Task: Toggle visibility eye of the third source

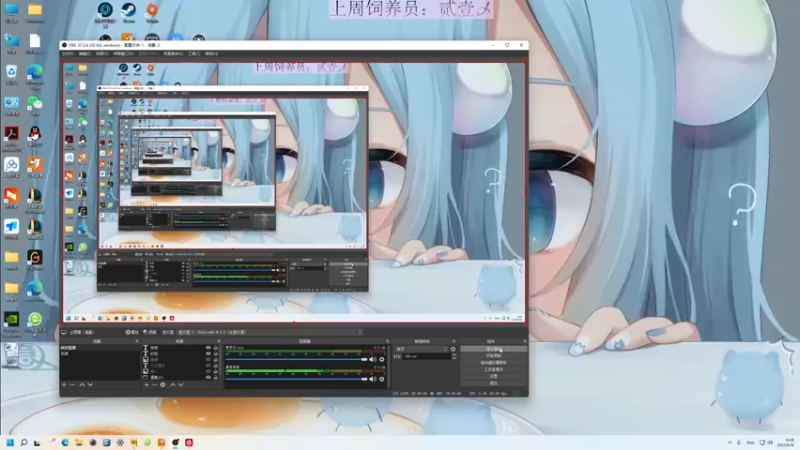Action: 208,359
